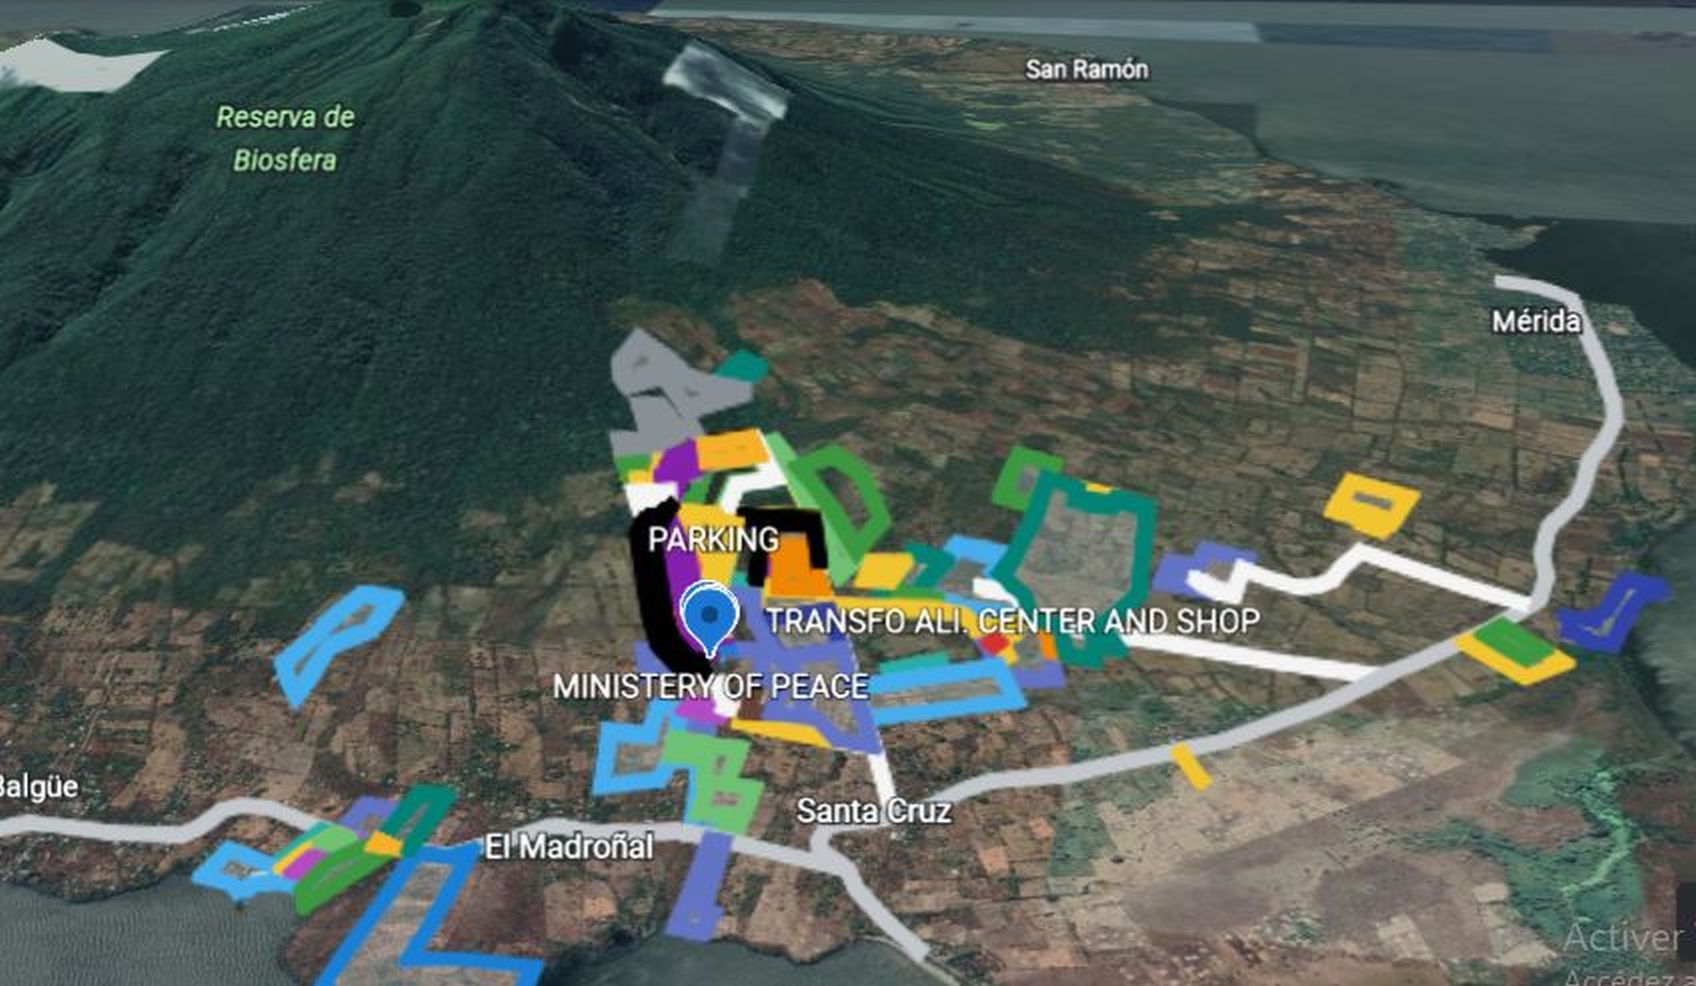Click the Balgüe label at left edge
The height and width of the screenshot is (986, 1696).
38,786
